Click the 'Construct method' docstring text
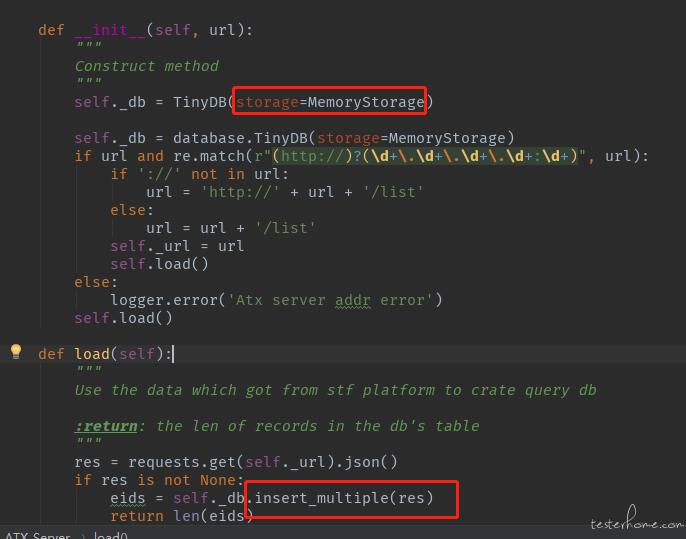The height and width of the screenshot is (539, 686). coord(146,66)
